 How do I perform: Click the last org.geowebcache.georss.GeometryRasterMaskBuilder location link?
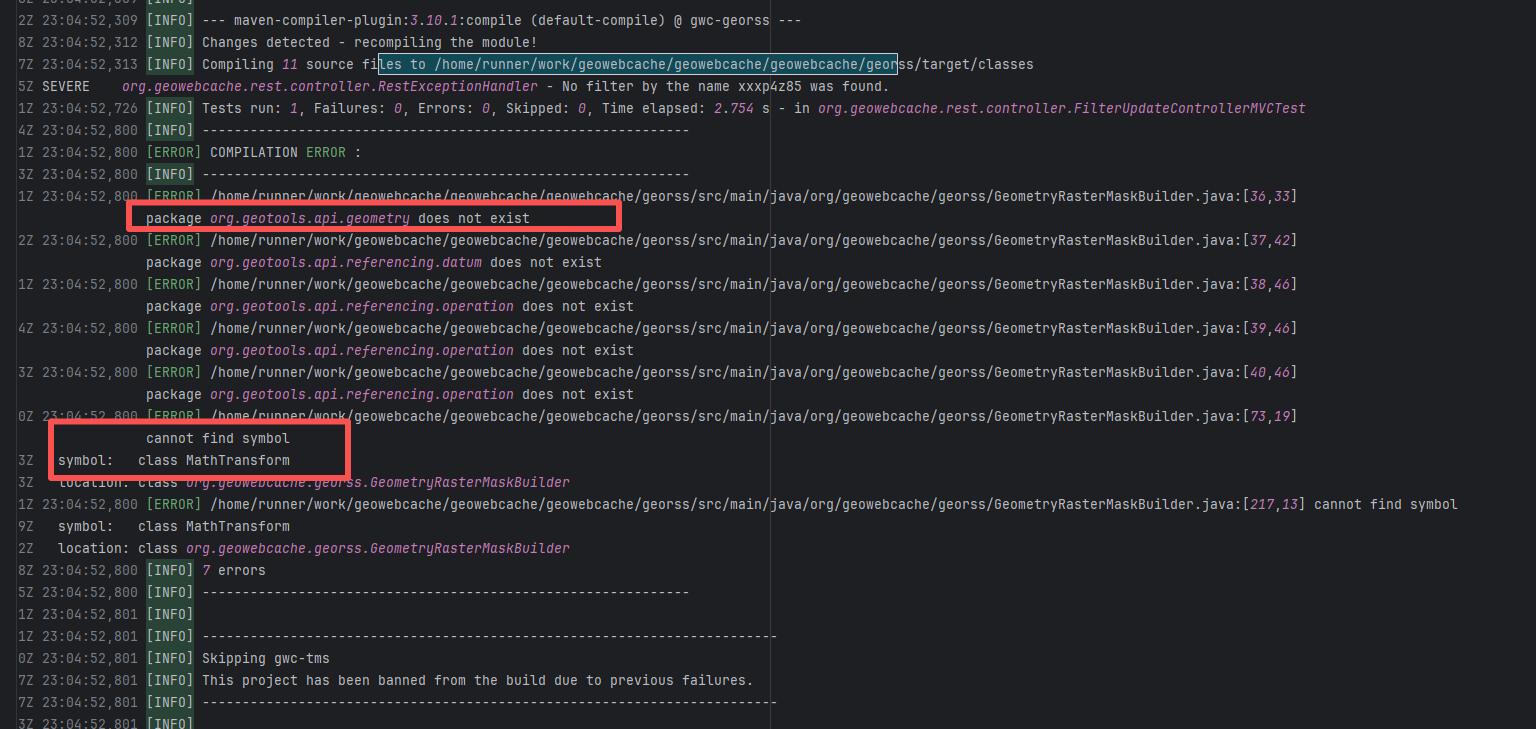tap(377, 548)
